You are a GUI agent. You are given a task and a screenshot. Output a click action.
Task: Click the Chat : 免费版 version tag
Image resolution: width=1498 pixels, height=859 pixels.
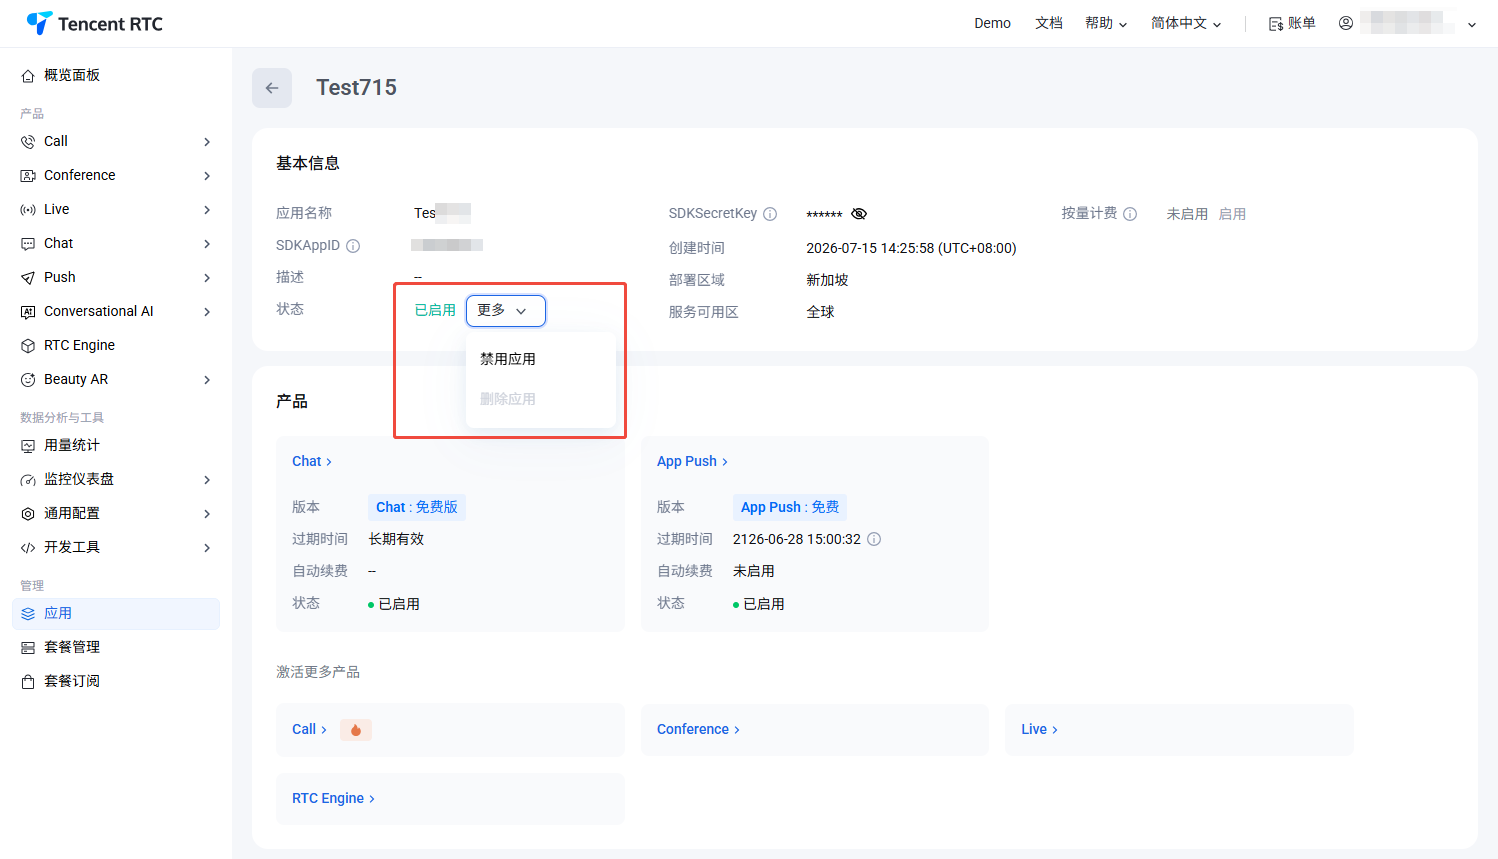417,507
